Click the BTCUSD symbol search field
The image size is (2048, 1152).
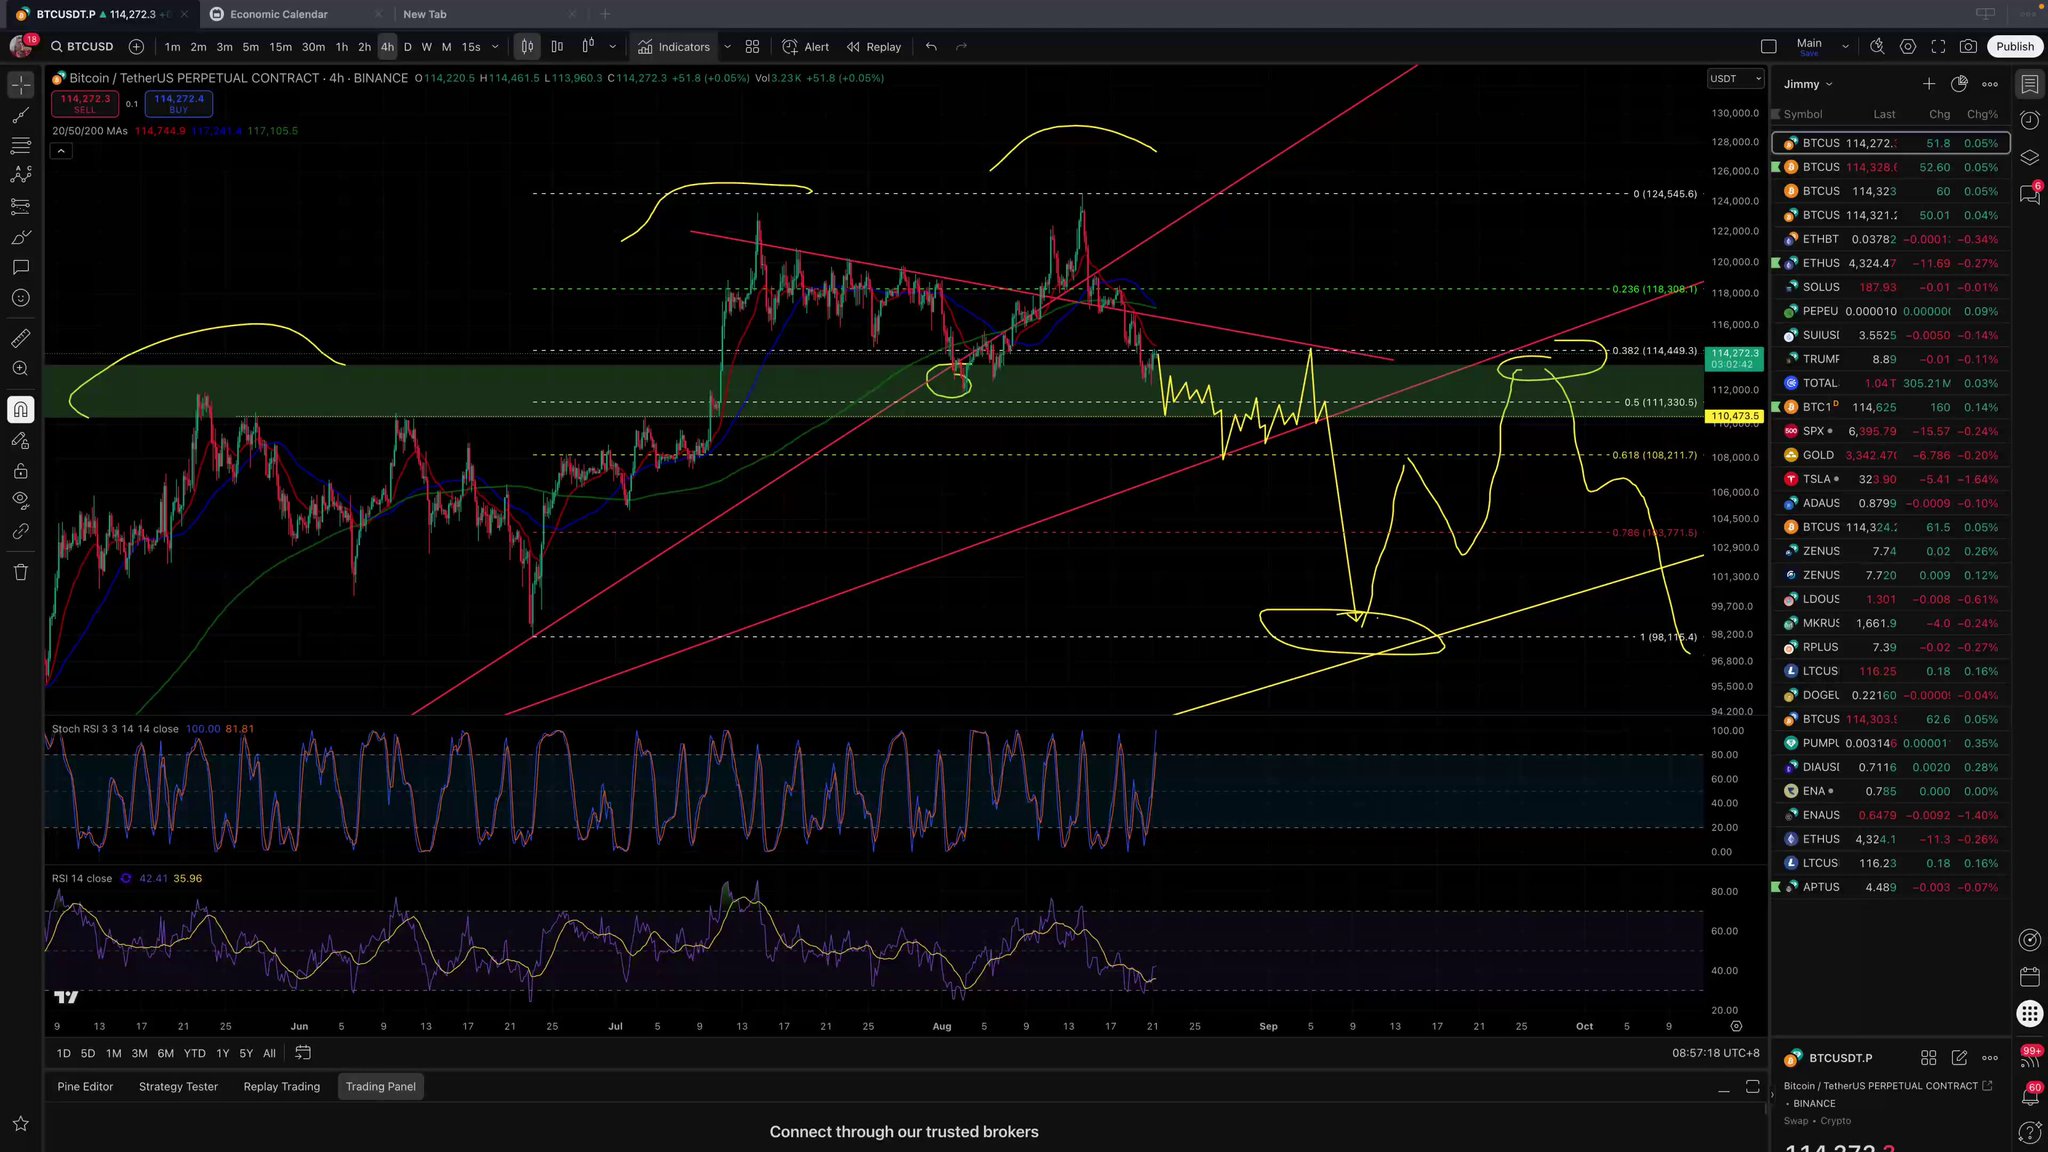point(83,47)
